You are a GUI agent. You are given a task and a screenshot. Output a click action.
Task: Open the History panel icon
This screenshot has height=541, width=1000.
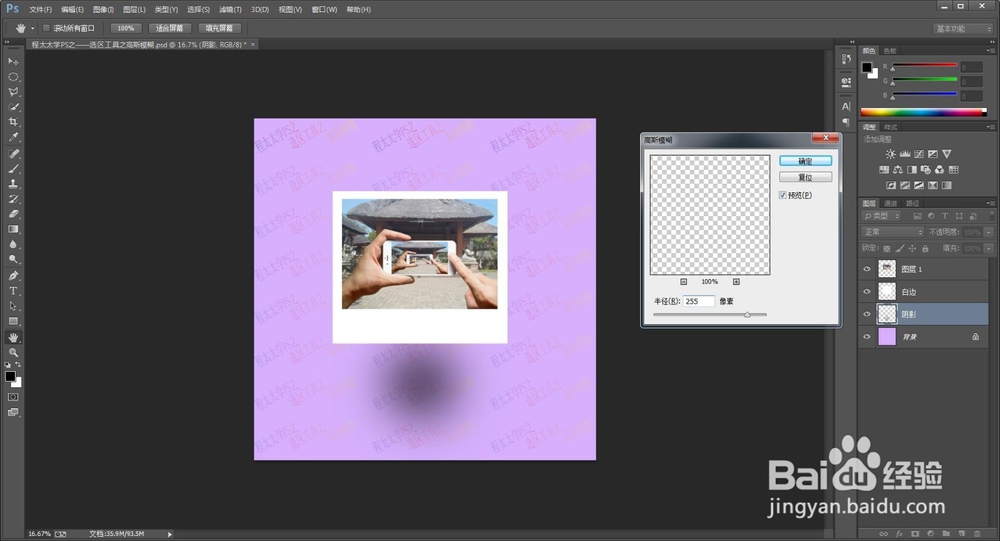click(846, 59)
